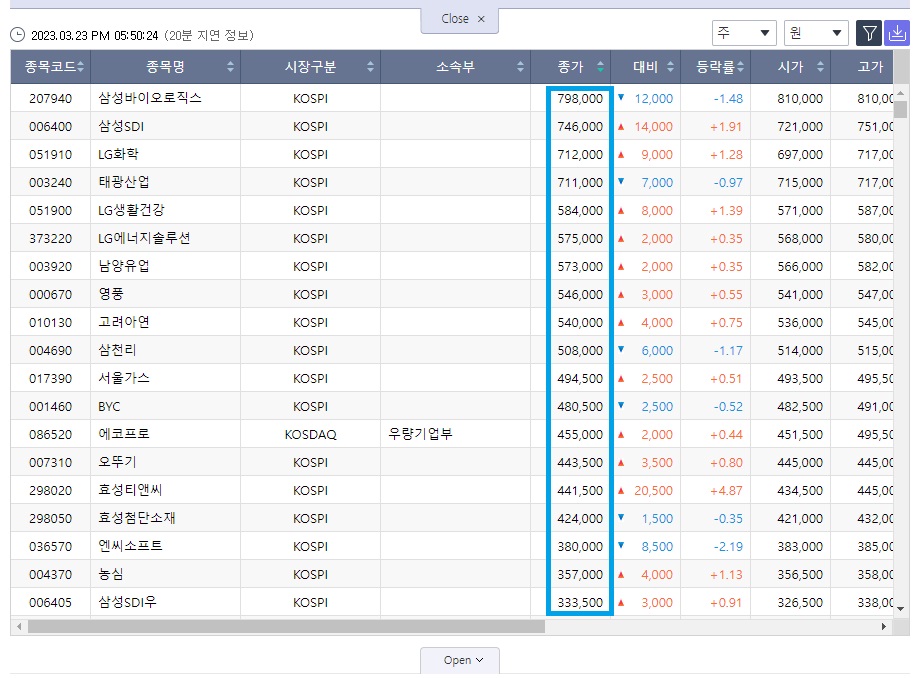Click timestamp 2023.03.23 PM 05:50:24

[95, 36]
